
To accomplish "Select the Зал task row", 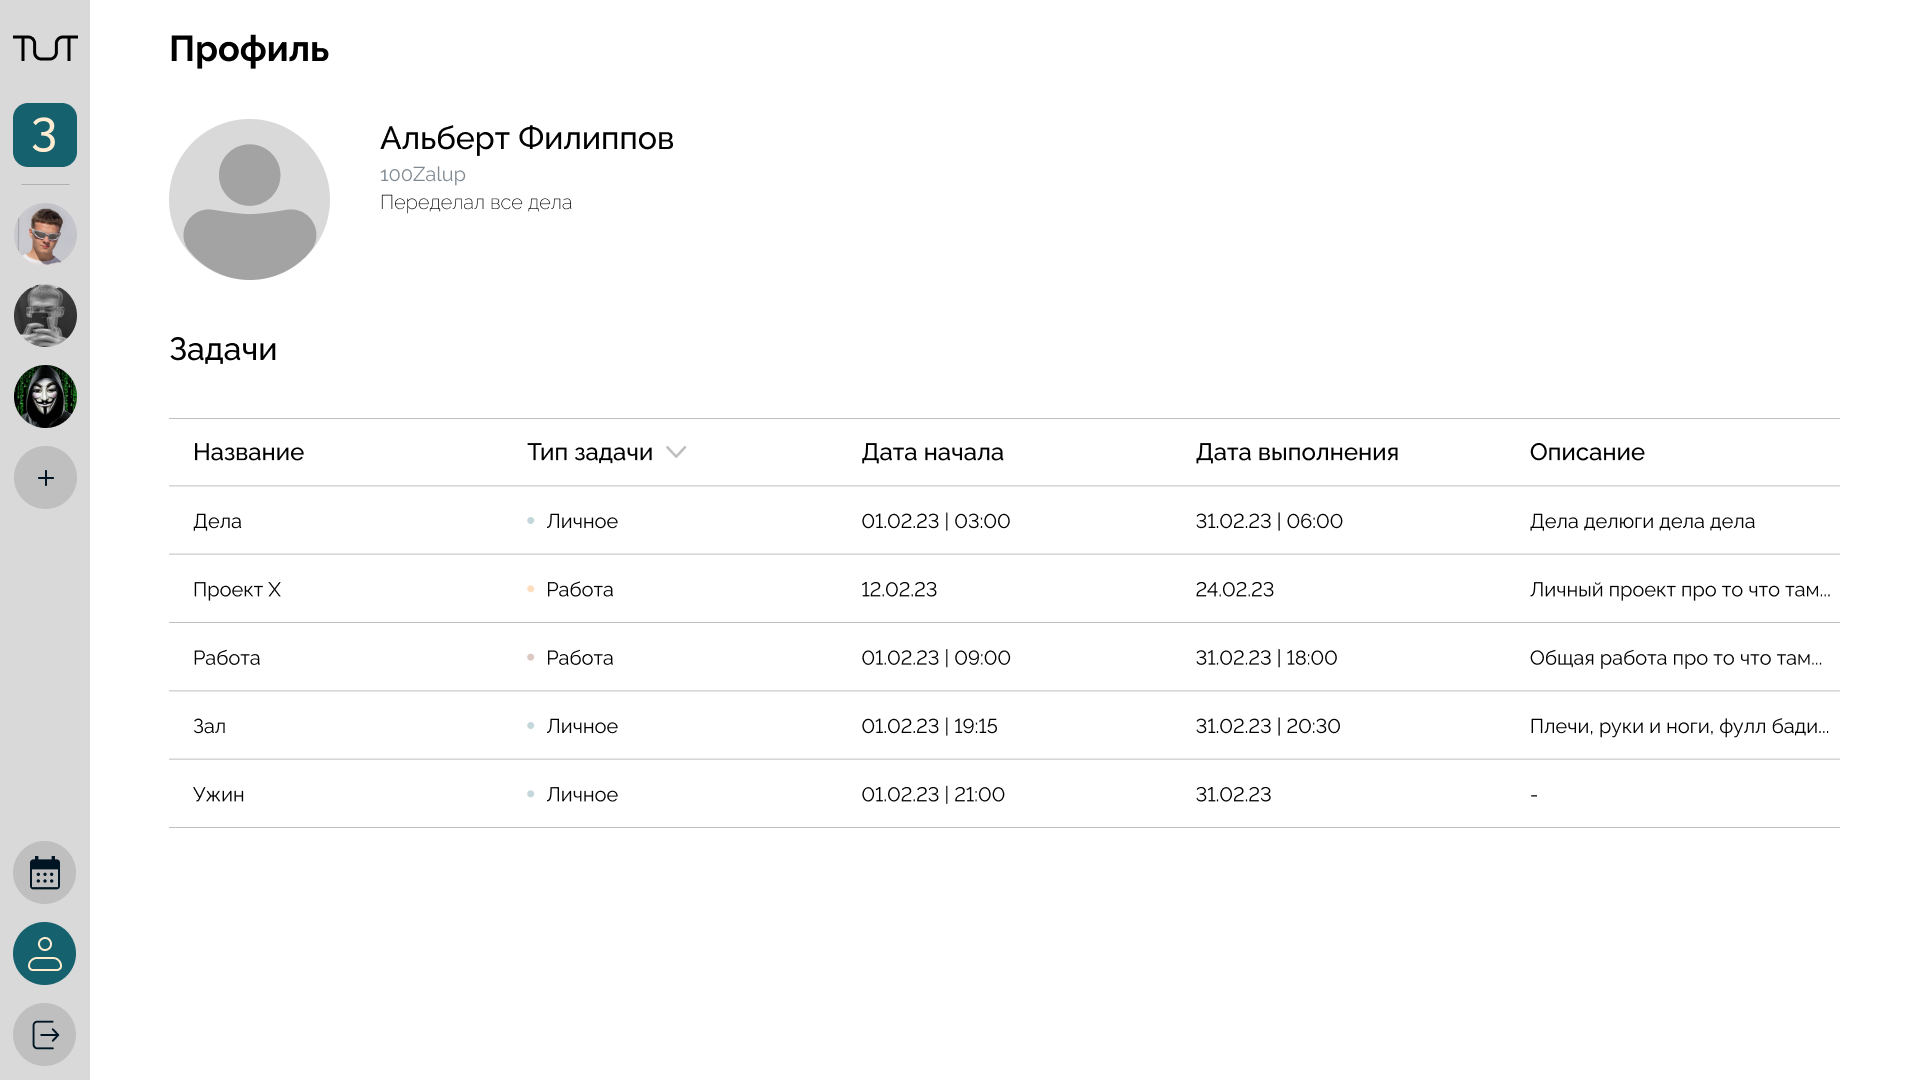I will pyautogui.click(x=209, y=726).
